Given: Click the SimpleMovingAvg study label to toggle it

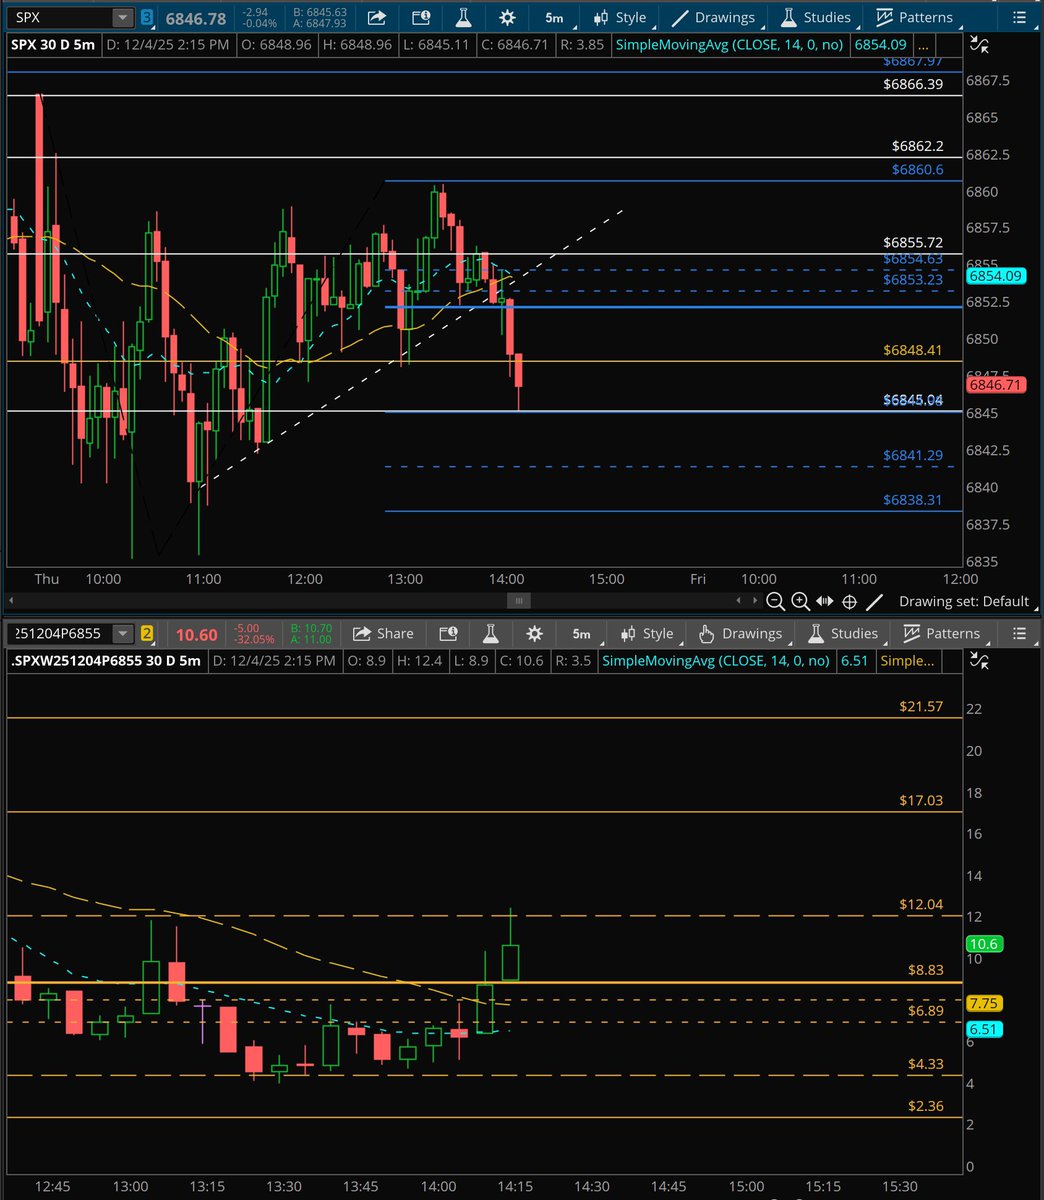Looking at the screenshot, I should click(729, 45).
